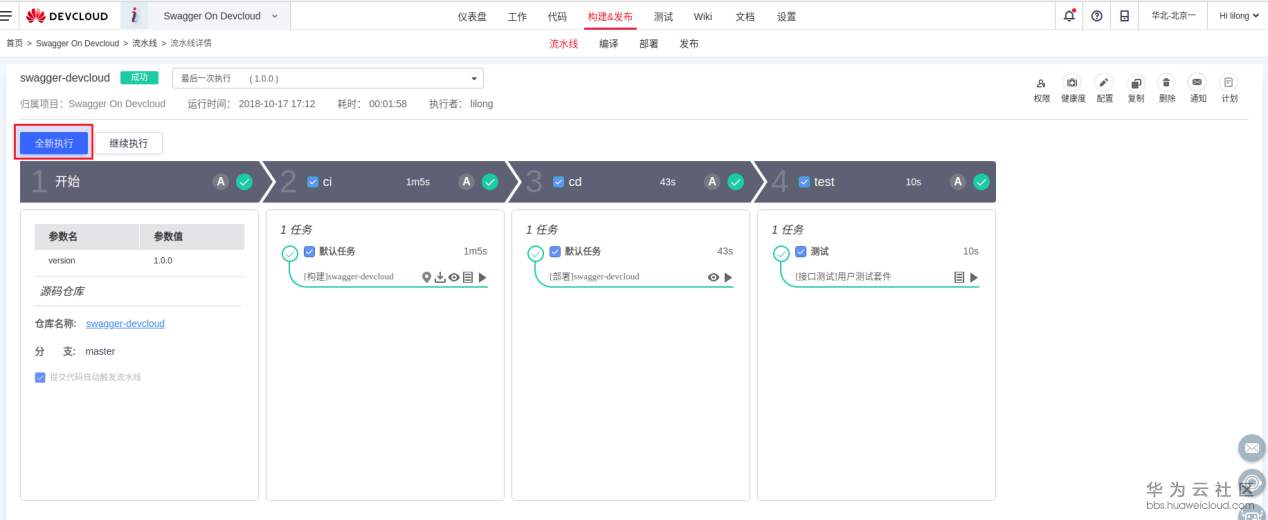Click the 复制 copy icon

click(1135, 83)
